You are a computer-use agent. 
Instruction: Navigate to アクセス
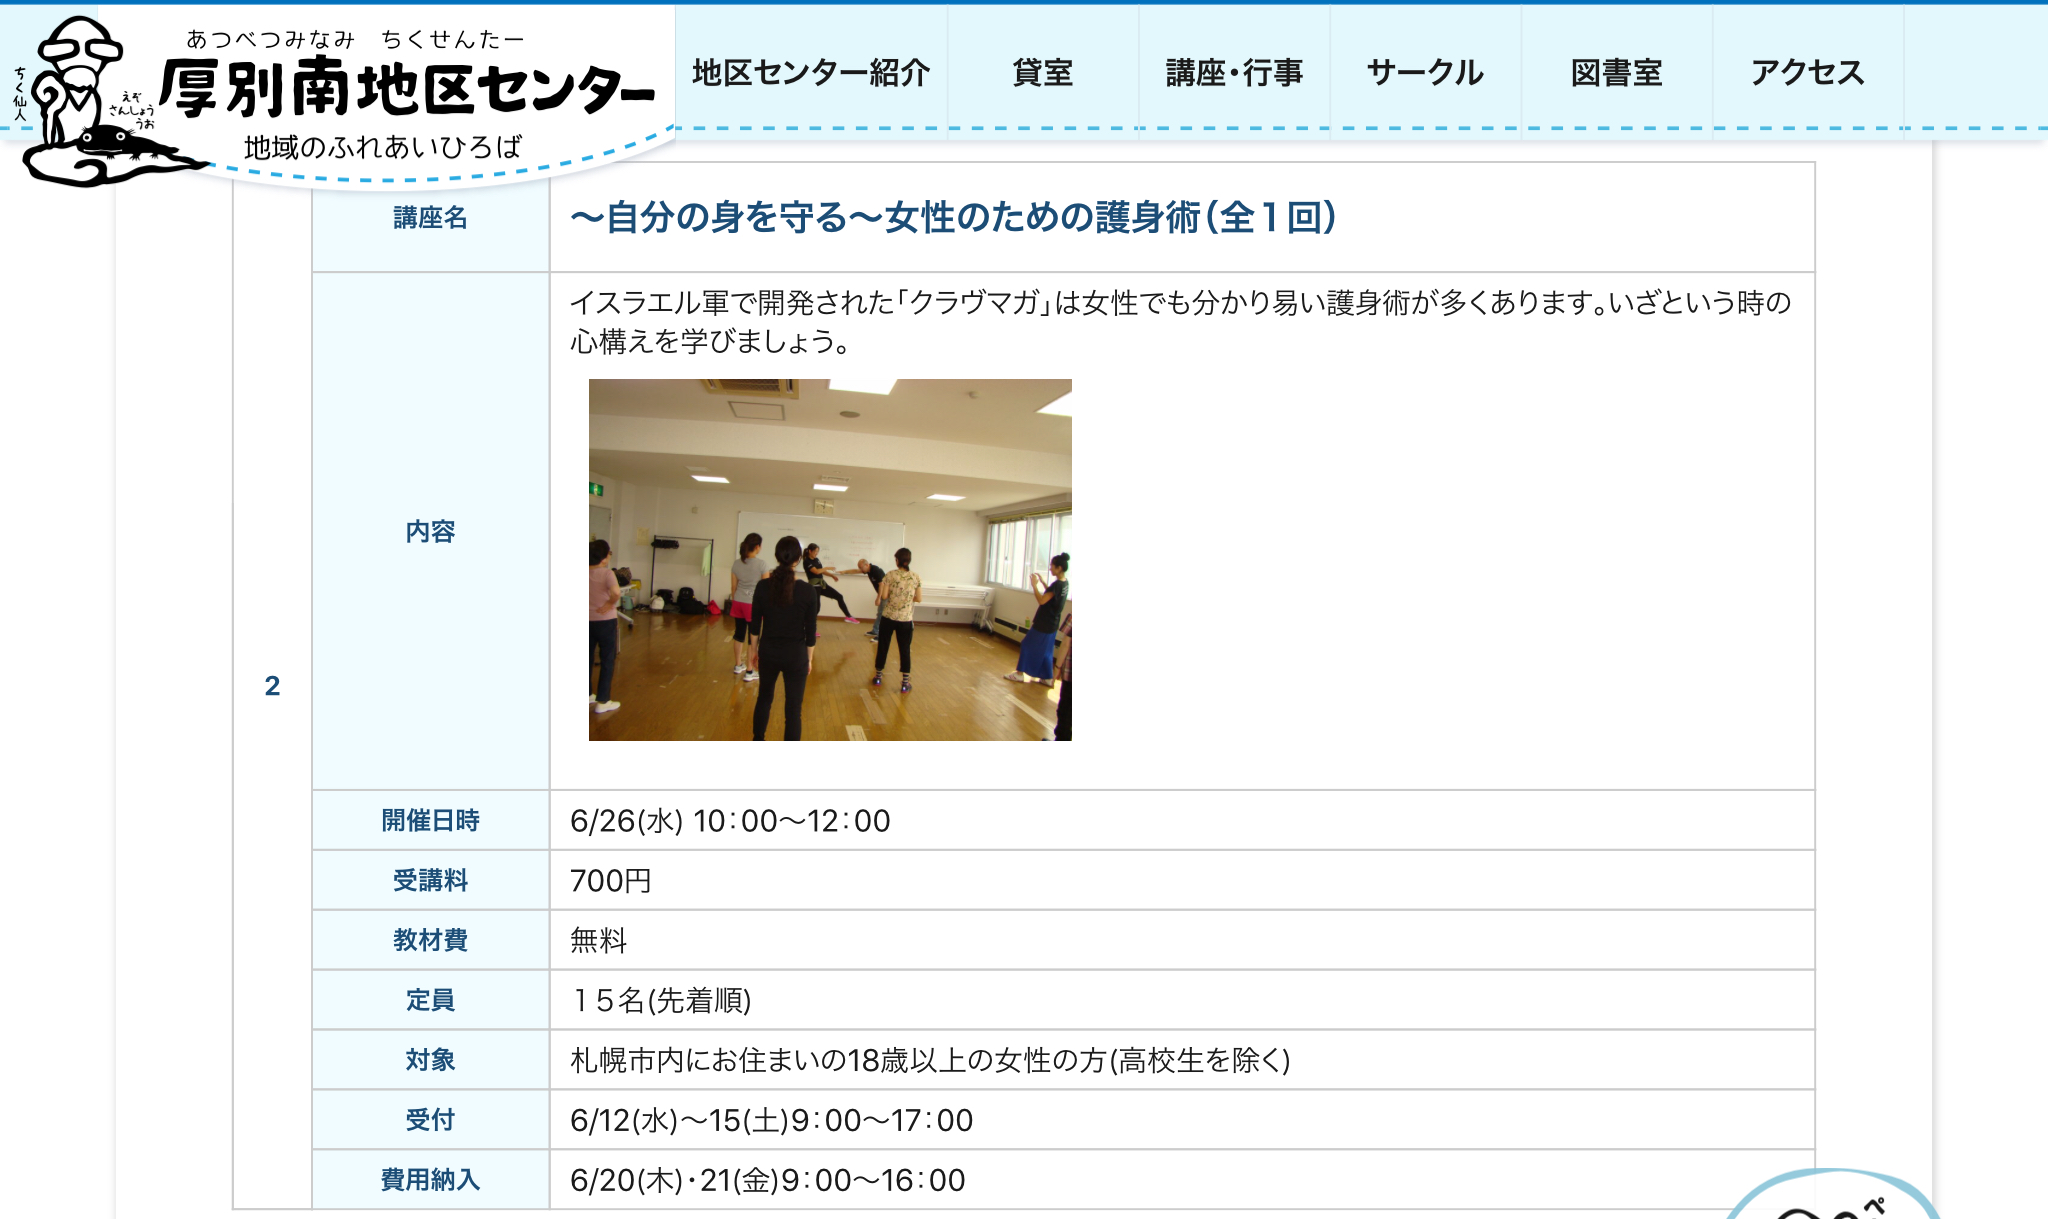(1807, 73)
